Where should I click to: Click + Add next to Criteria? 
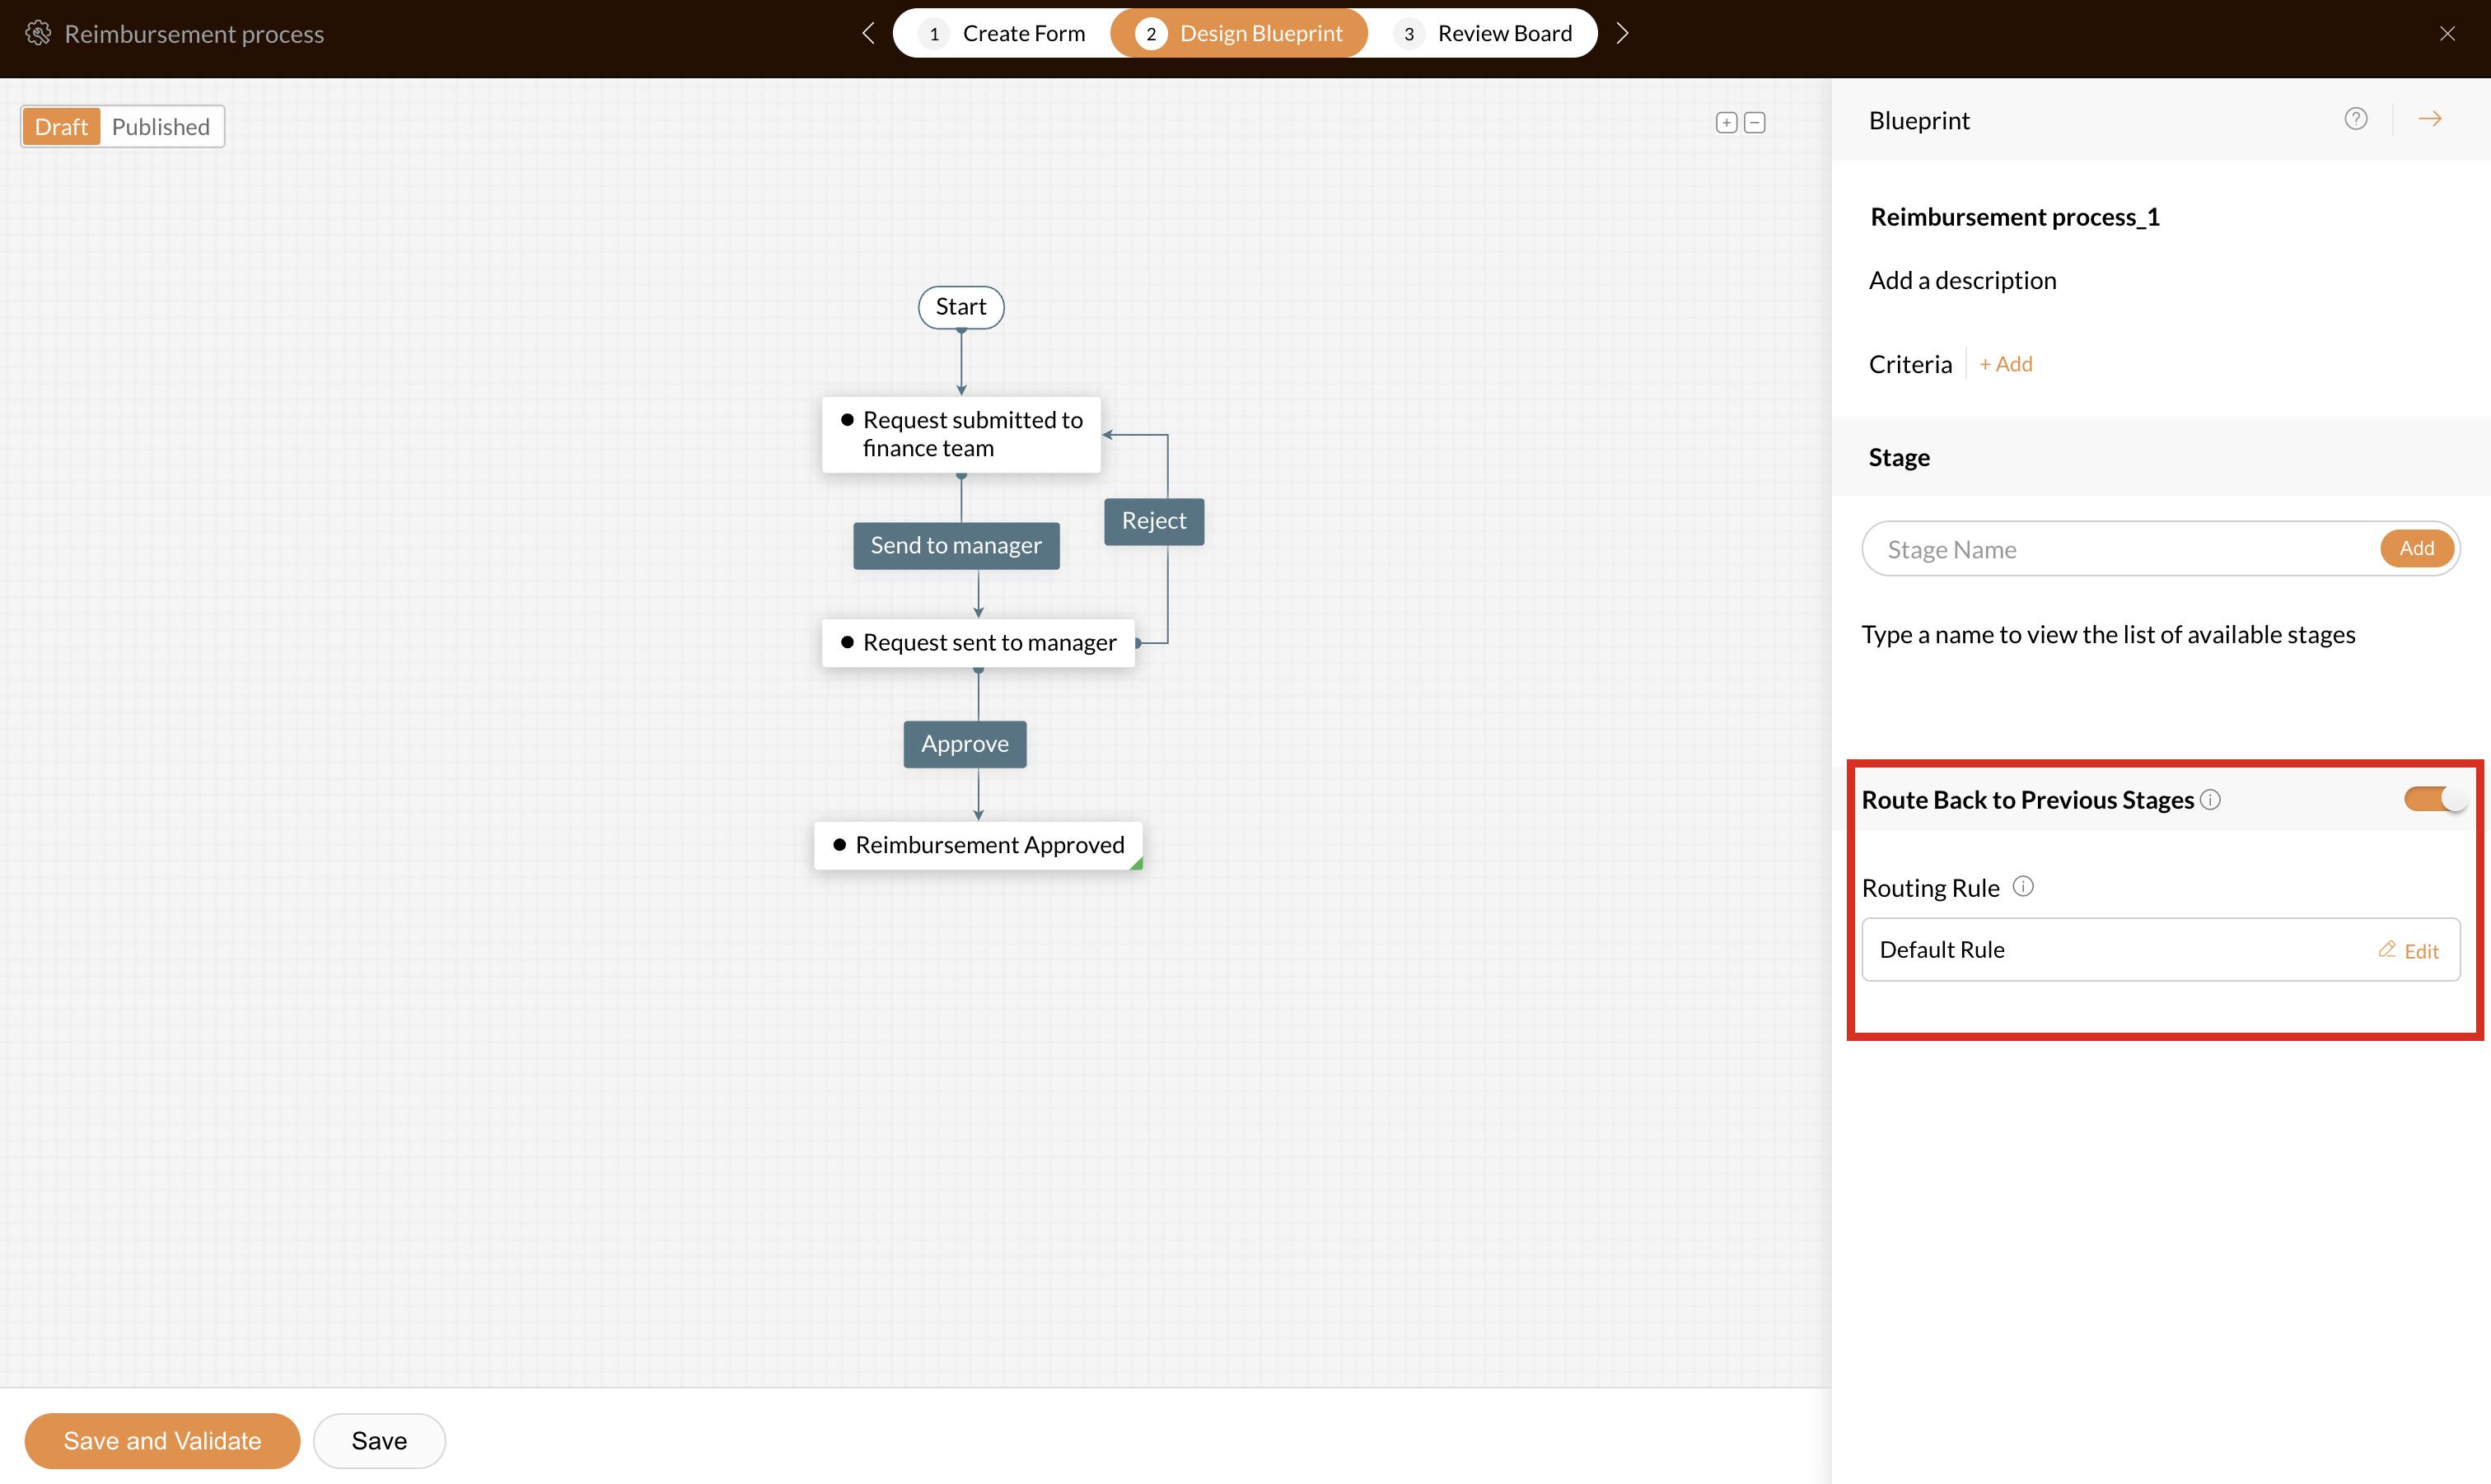coord(2006,364)
